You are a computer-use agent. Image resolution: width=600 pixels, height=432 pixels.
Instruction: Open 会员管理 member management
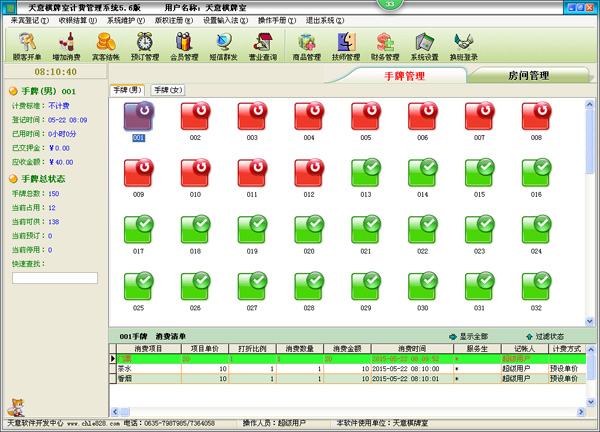[185, 46]
